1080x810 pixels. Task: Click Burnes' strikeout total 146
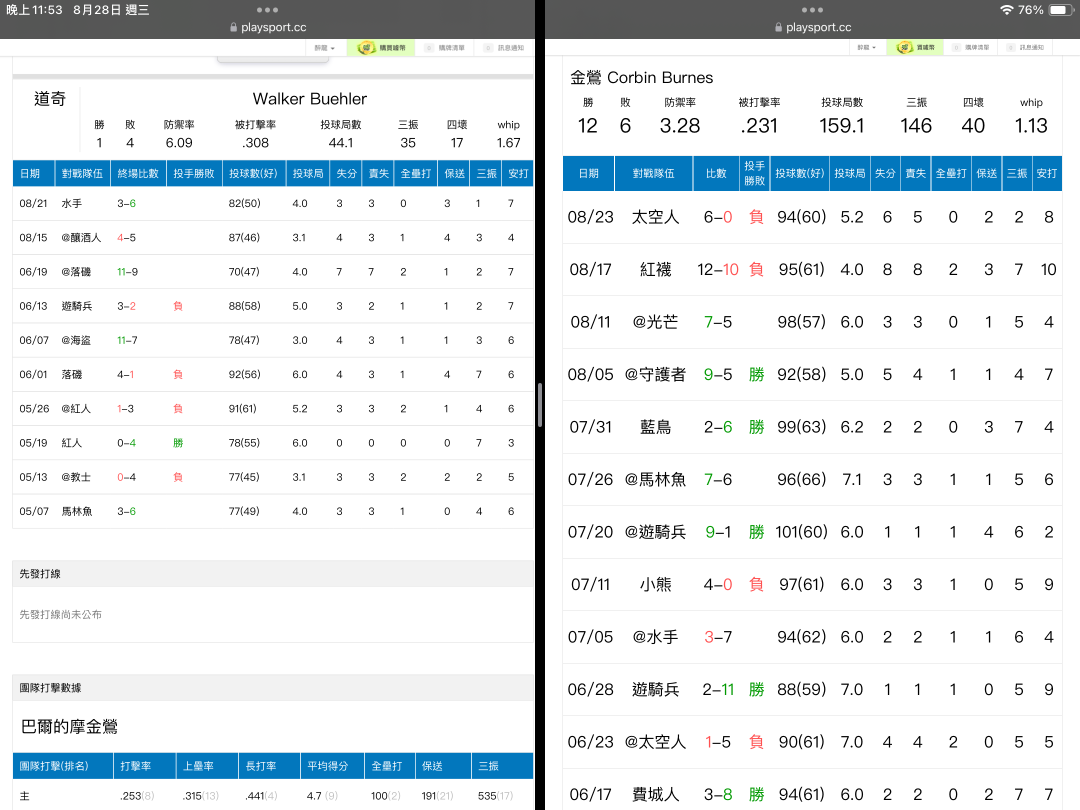[x=916, y=125]
